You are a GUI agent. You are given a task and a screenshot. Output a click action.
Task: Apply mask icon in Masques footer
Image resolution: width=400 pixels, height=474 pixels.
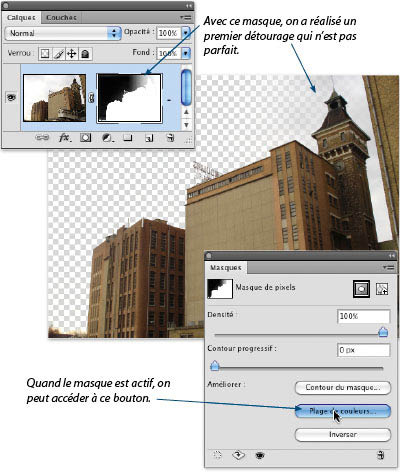coord(238,455)
